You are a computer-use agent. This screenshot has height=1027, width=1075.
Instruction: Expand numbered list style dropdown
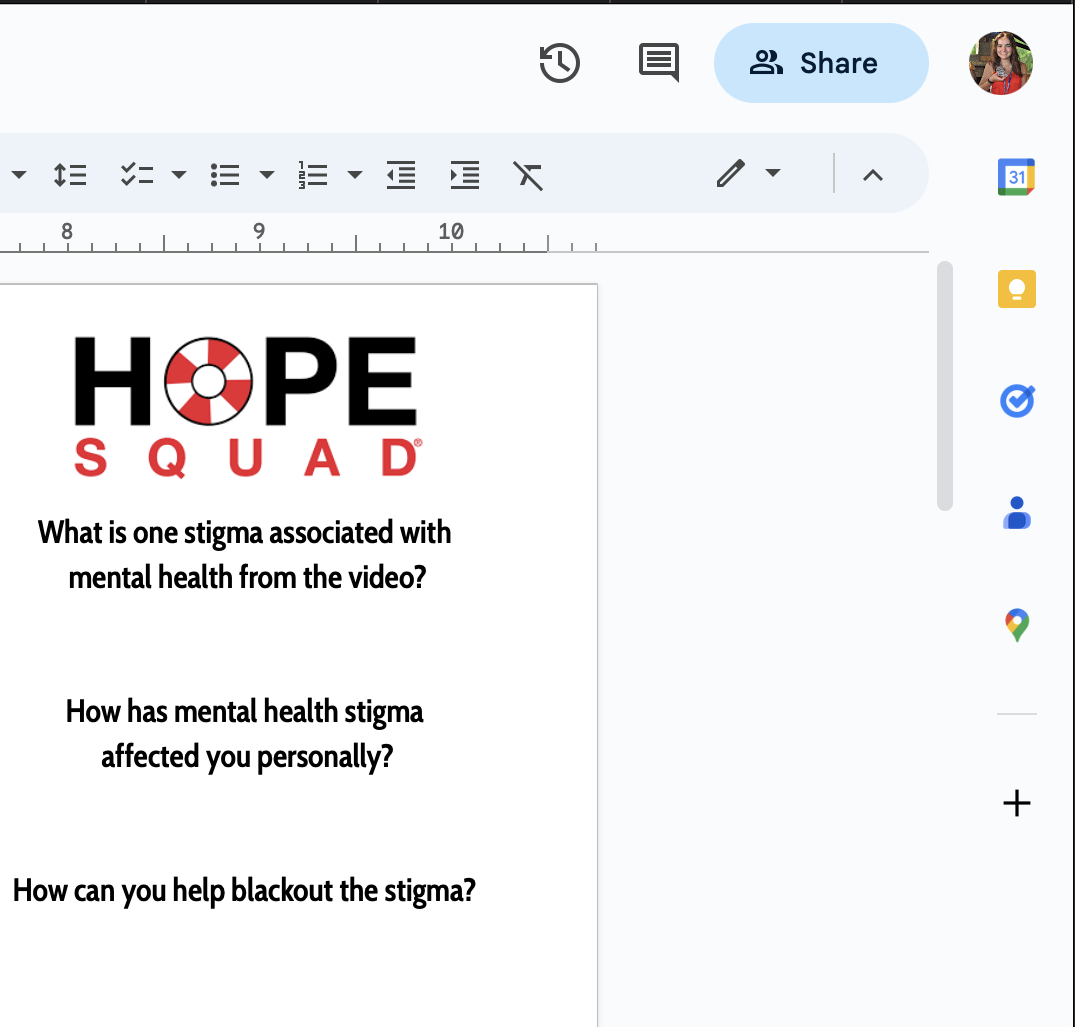pos(355,175)
